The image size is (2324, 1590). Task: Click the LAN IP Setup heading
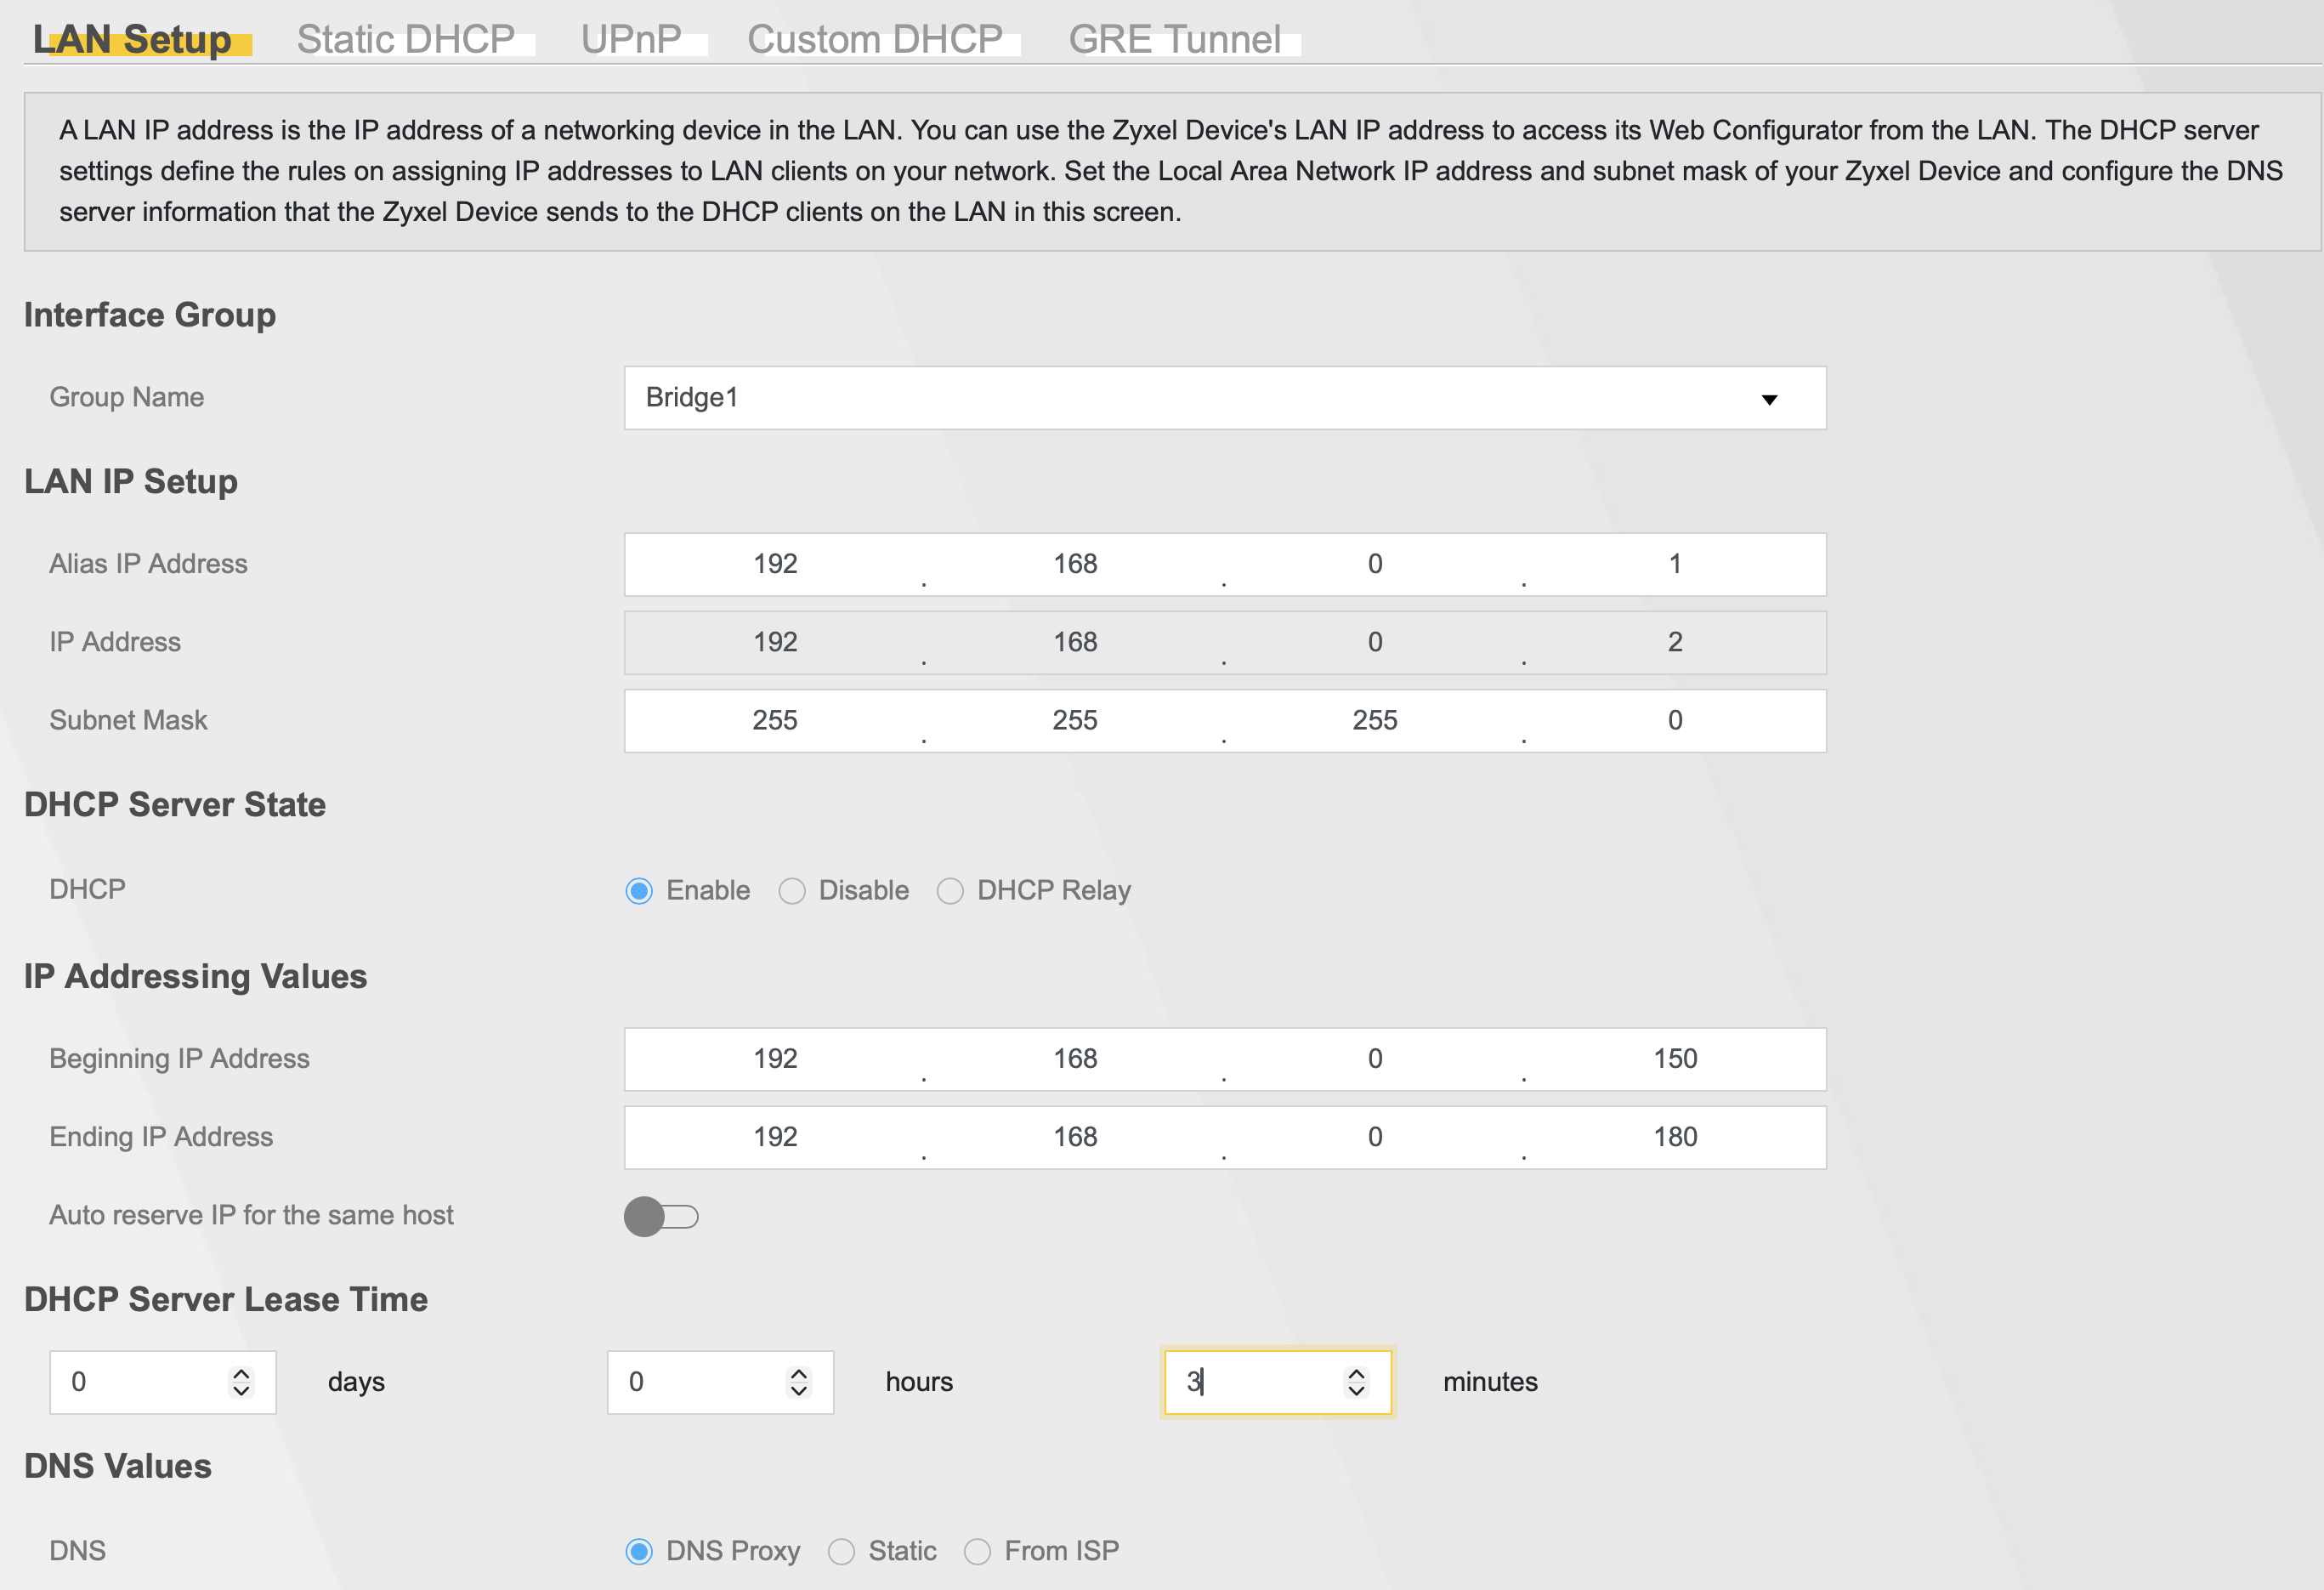131,481
